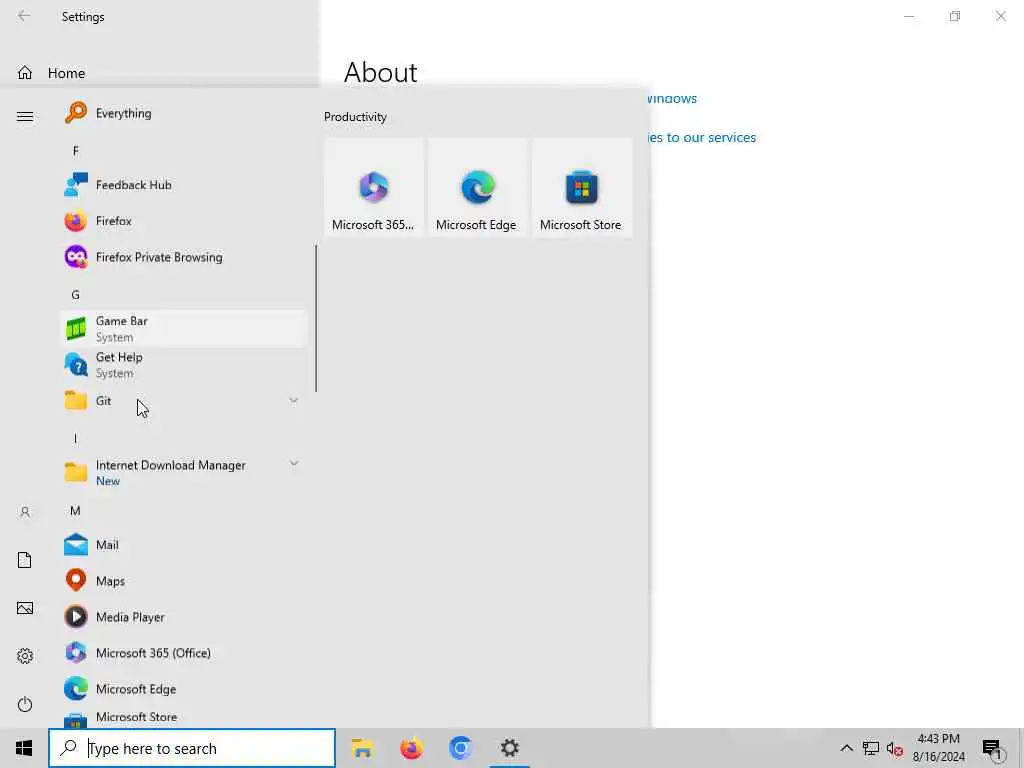
Task: Open Documents from the Start rail
Action: click(x=25, y=560)
